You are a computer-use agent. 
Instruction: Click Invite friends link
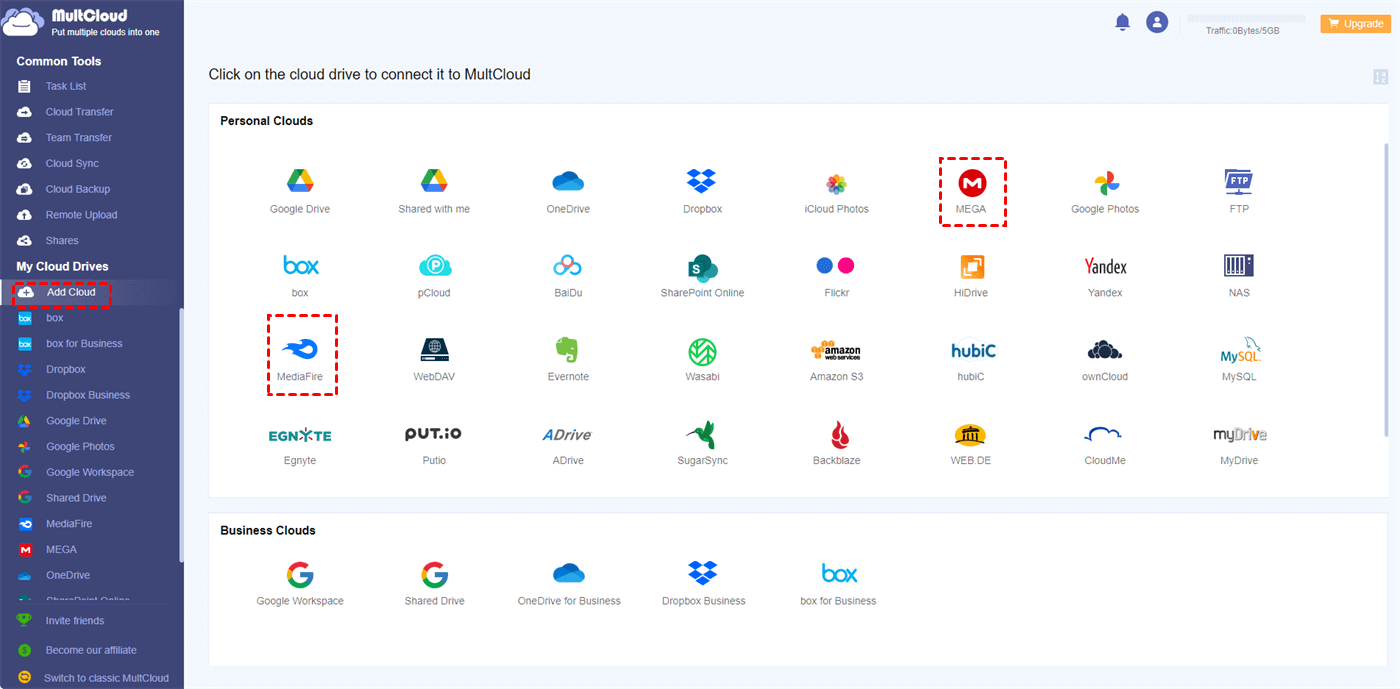point(74,621)
